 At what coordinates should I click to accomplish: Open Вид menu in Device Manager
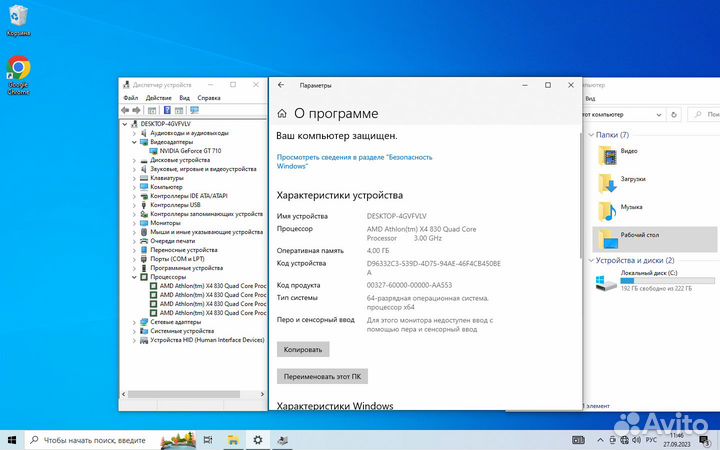[x=185, y=98]
